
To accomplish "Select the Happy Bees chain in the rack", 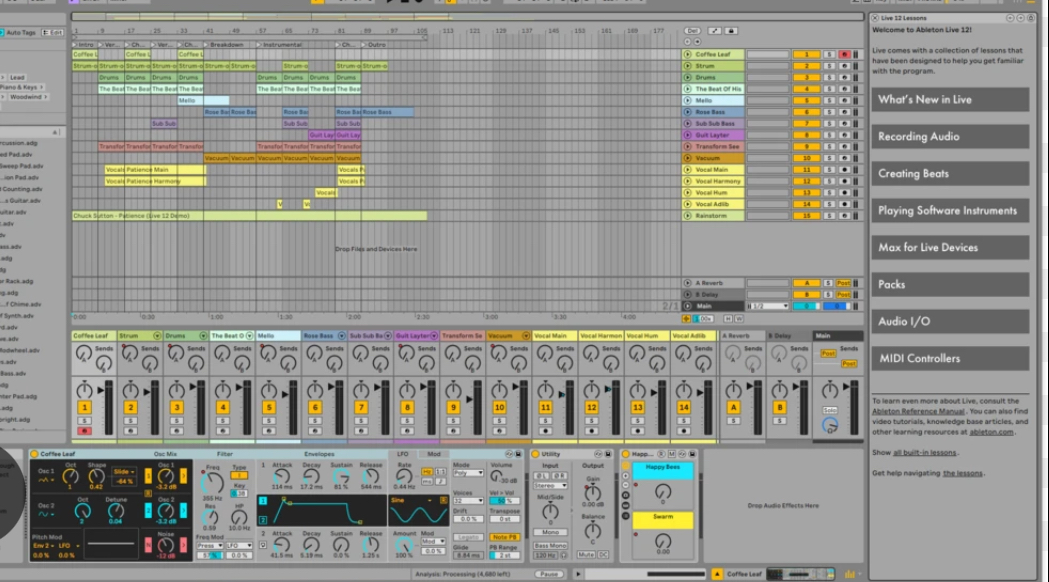I will point(662,470).
